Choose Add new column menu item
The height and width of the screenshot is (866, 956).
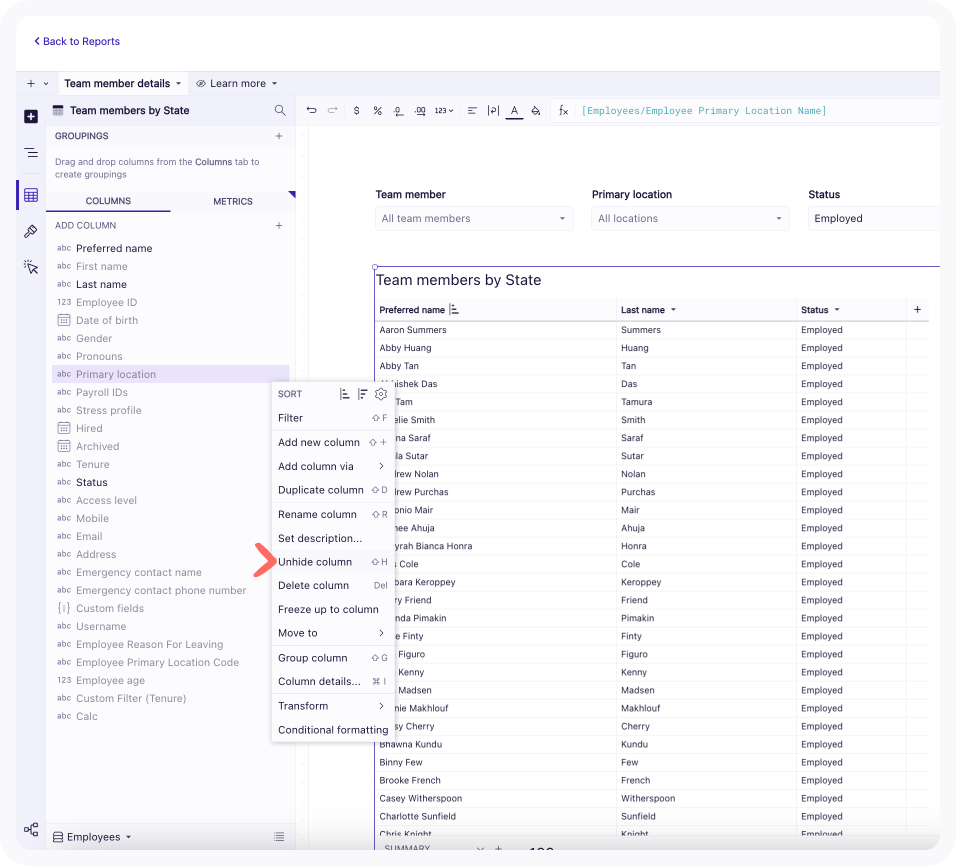click(332, 442)
